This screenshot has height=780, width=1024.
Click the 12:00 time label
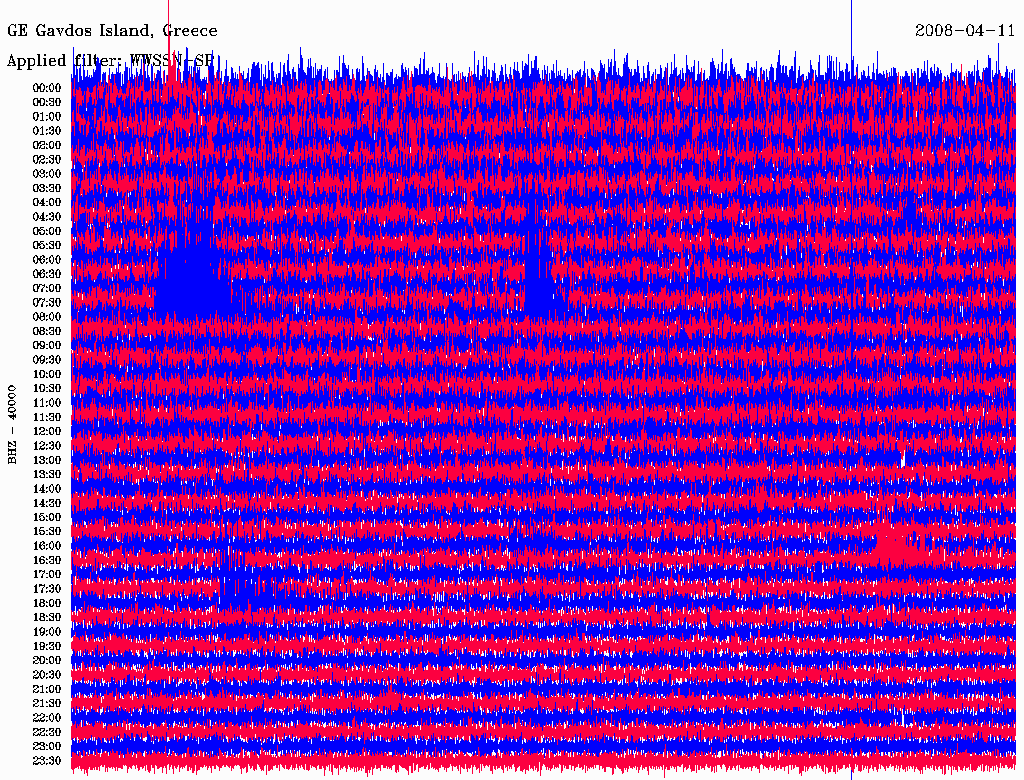click(x=47, y=432)
